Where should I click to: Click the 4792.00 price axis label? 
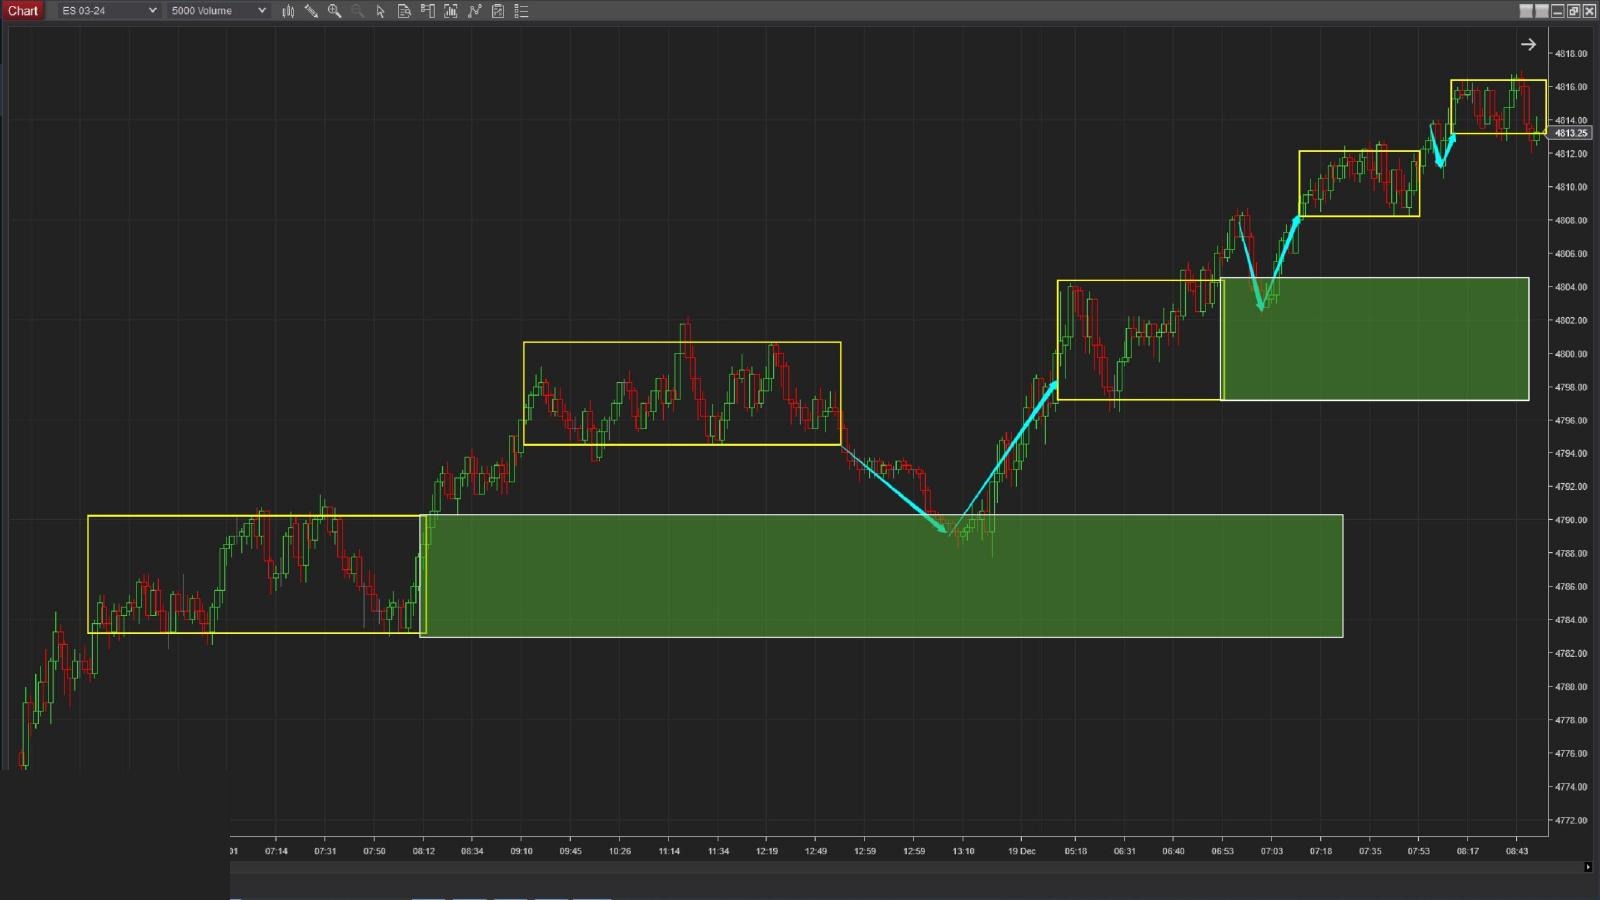(x=1571, y=487)
